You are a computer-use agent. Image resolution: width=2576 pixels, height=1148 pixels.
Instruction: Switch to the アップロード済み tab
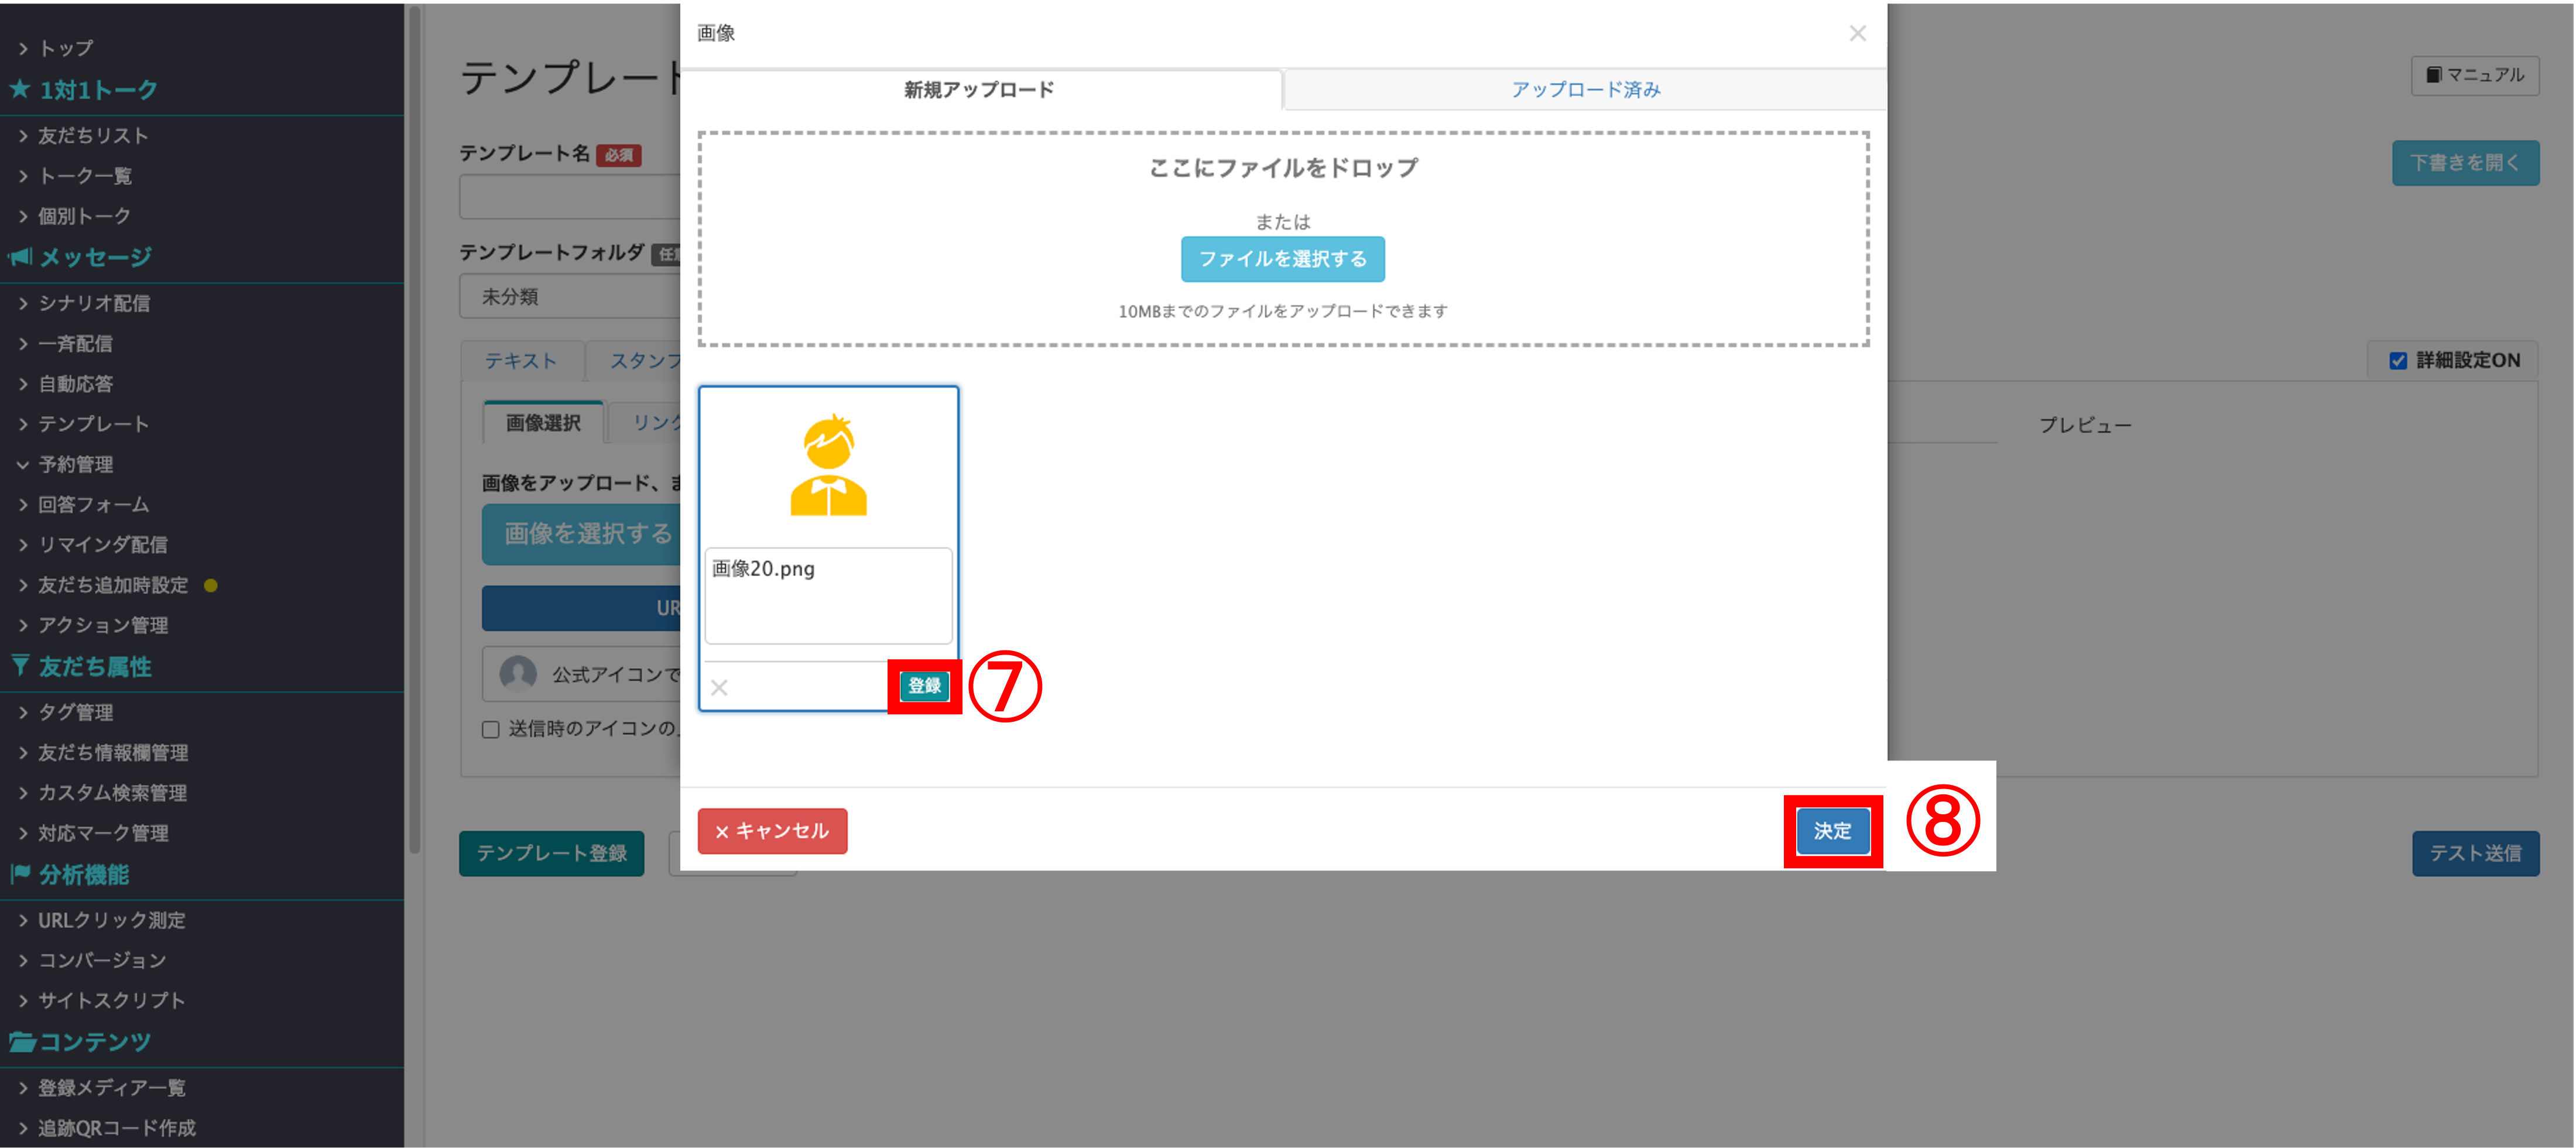[x=1585, y=90]
